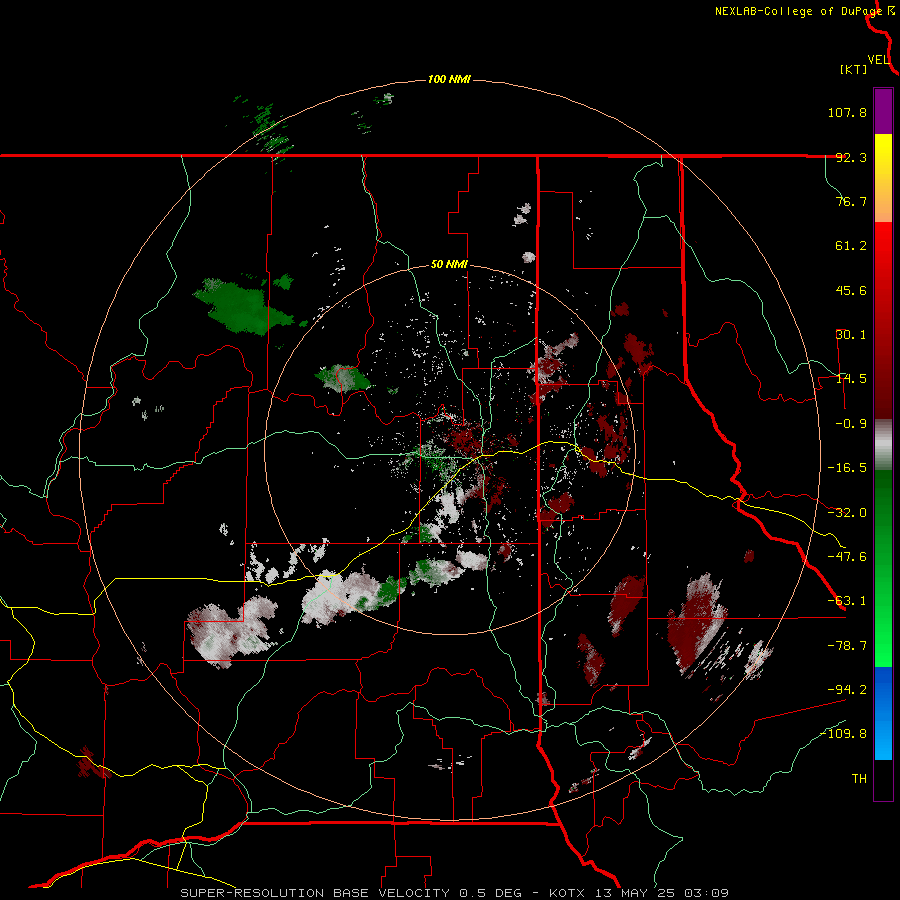900x900 pixels.
Task: Click the TH legend label
Action: [859, 779]
